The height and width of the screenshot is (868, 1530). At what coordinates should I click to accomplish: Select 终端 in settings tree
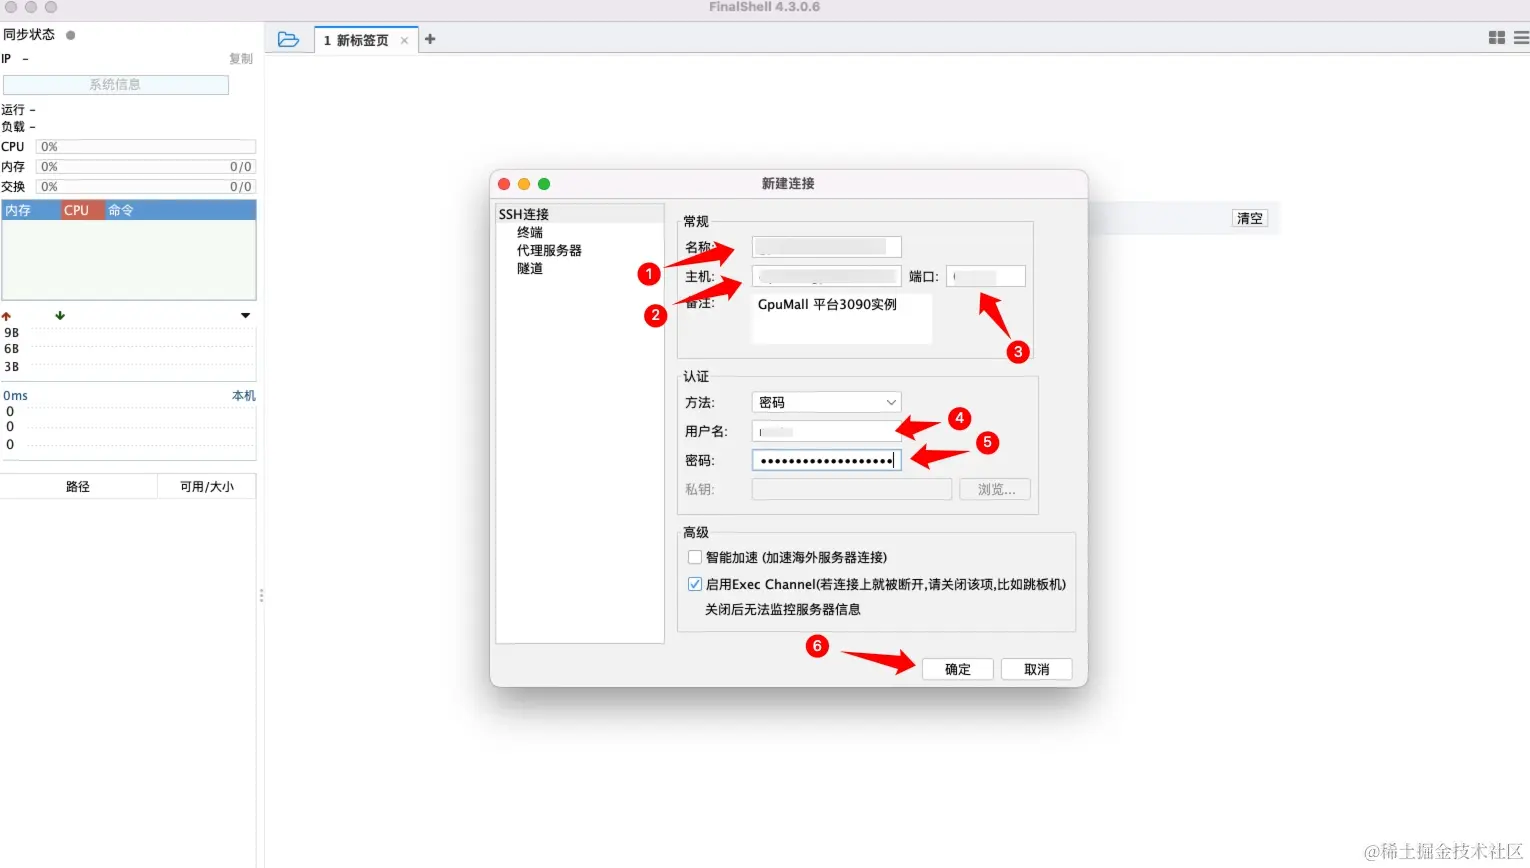[530, 232]
